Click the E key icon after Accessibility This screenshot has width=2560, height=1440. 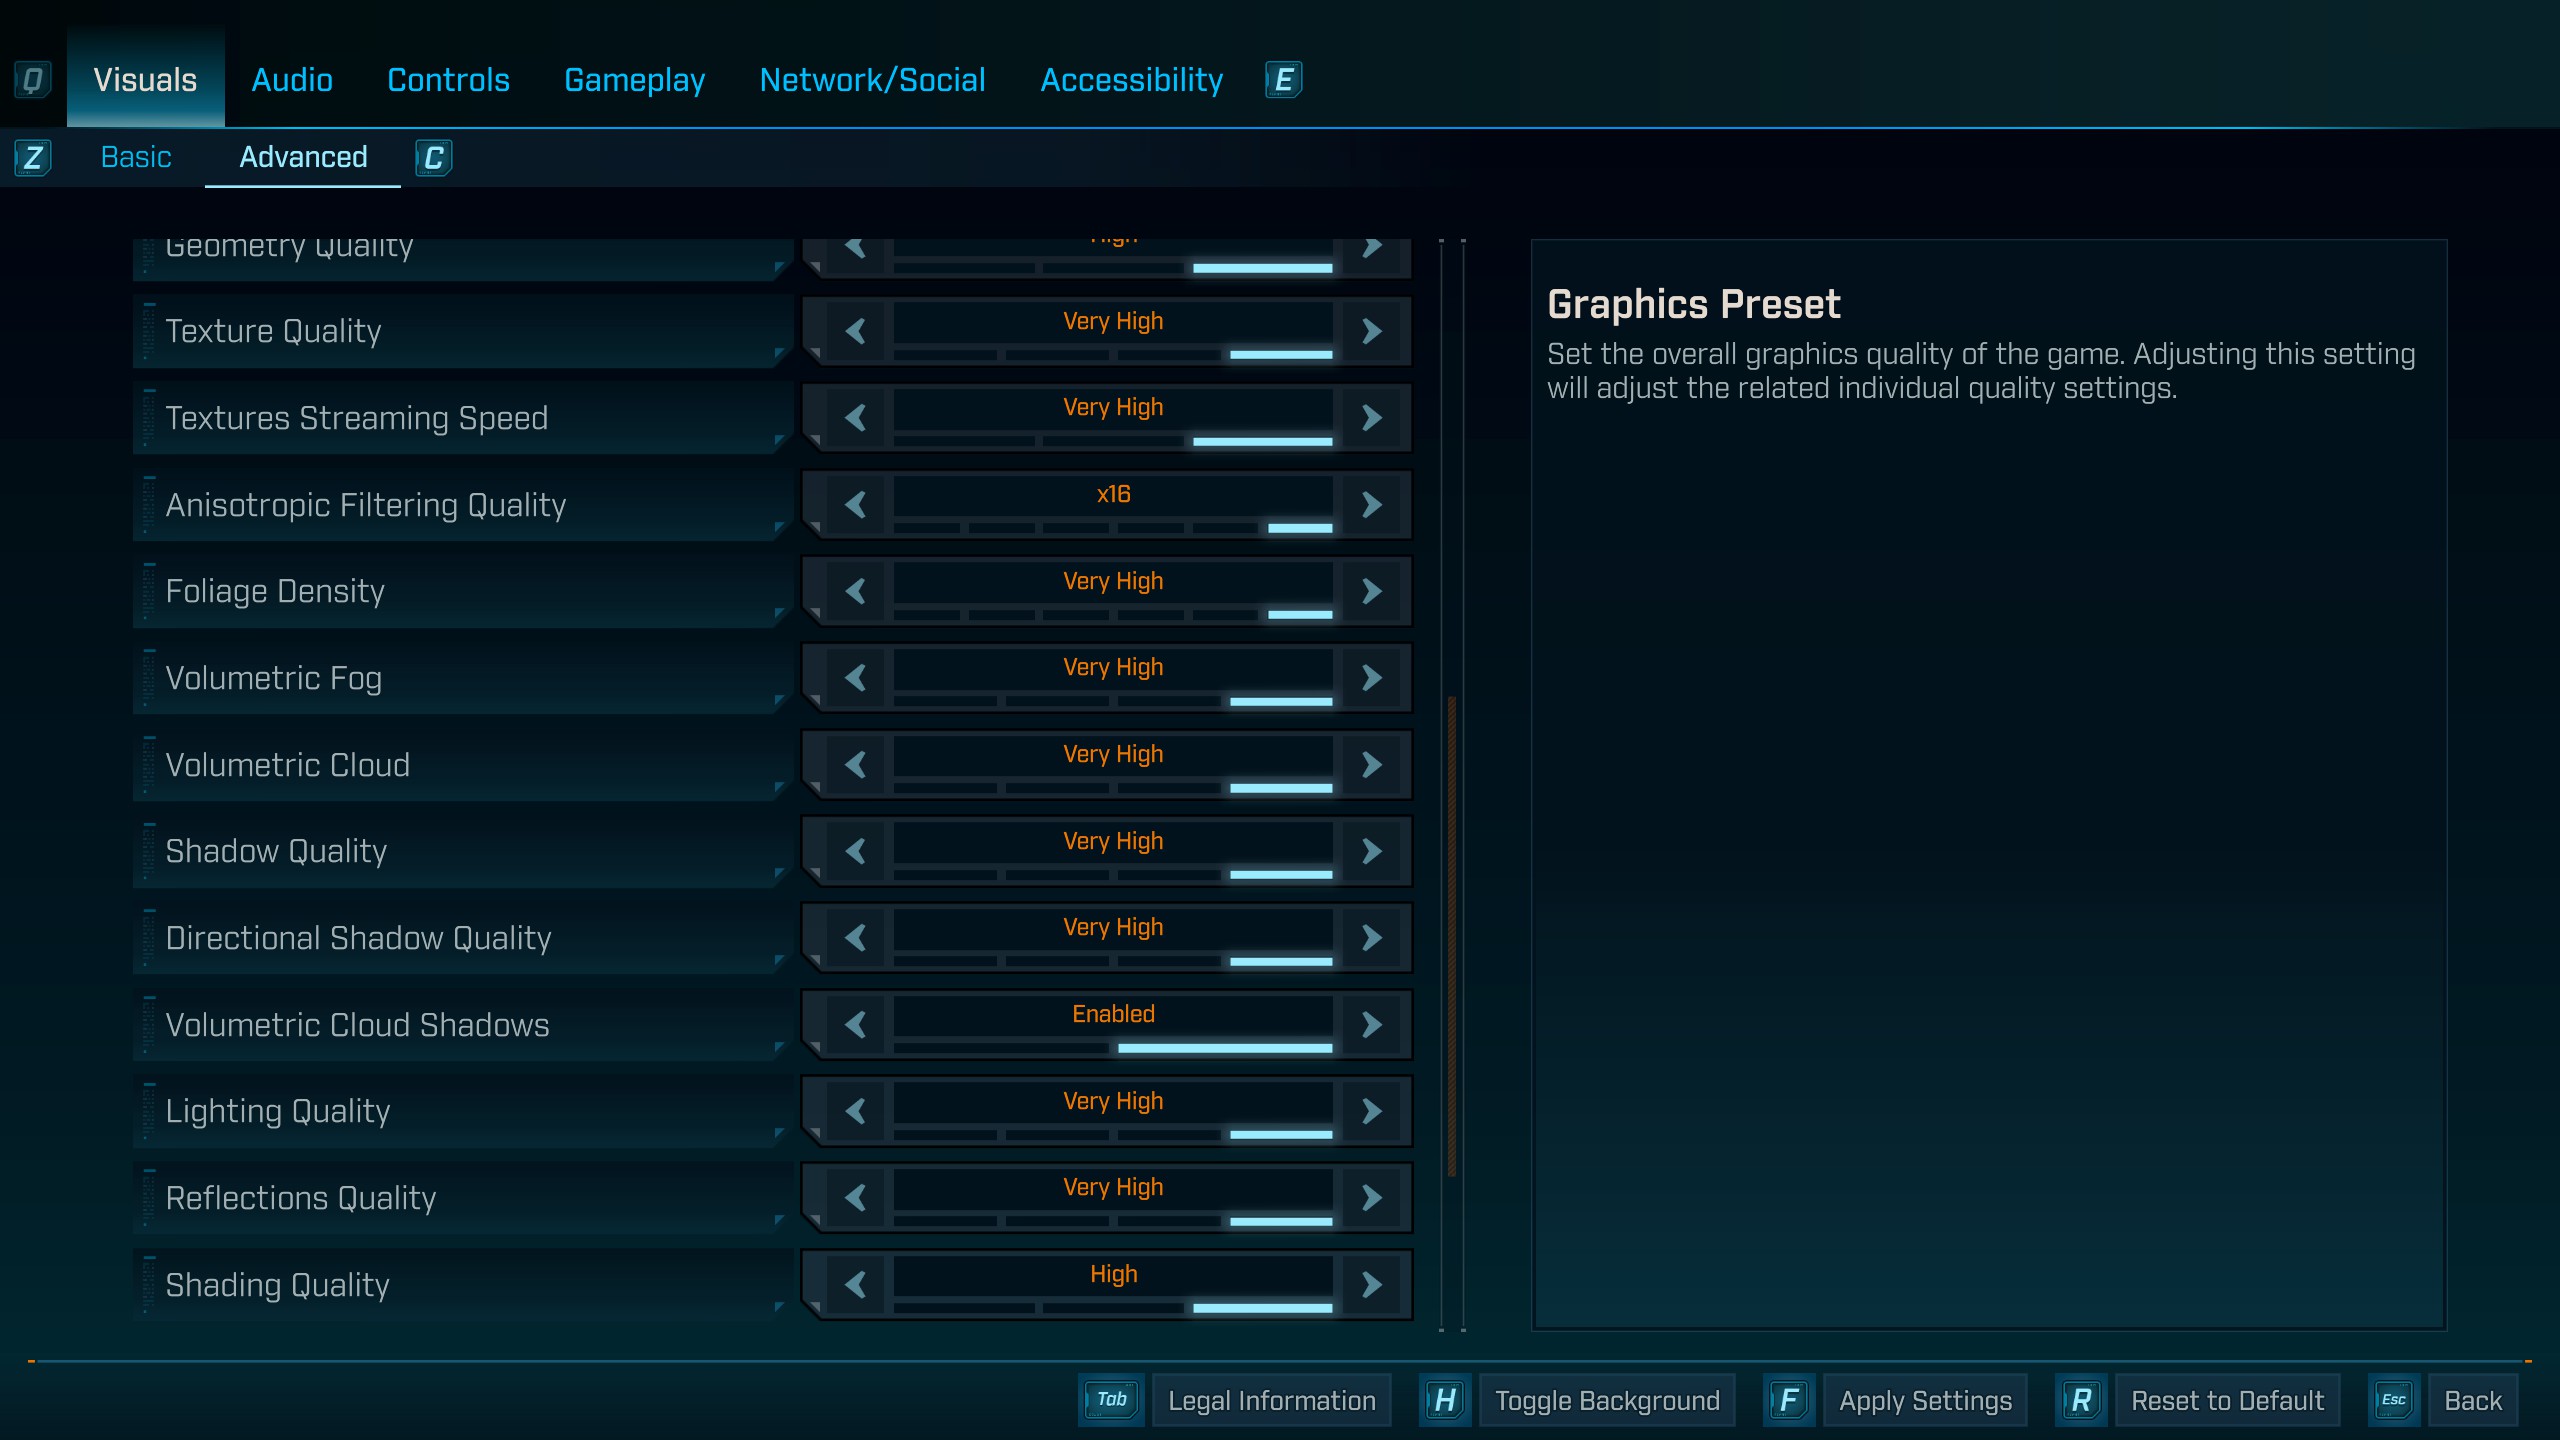pyautogui.click(x=1283, y=80)
